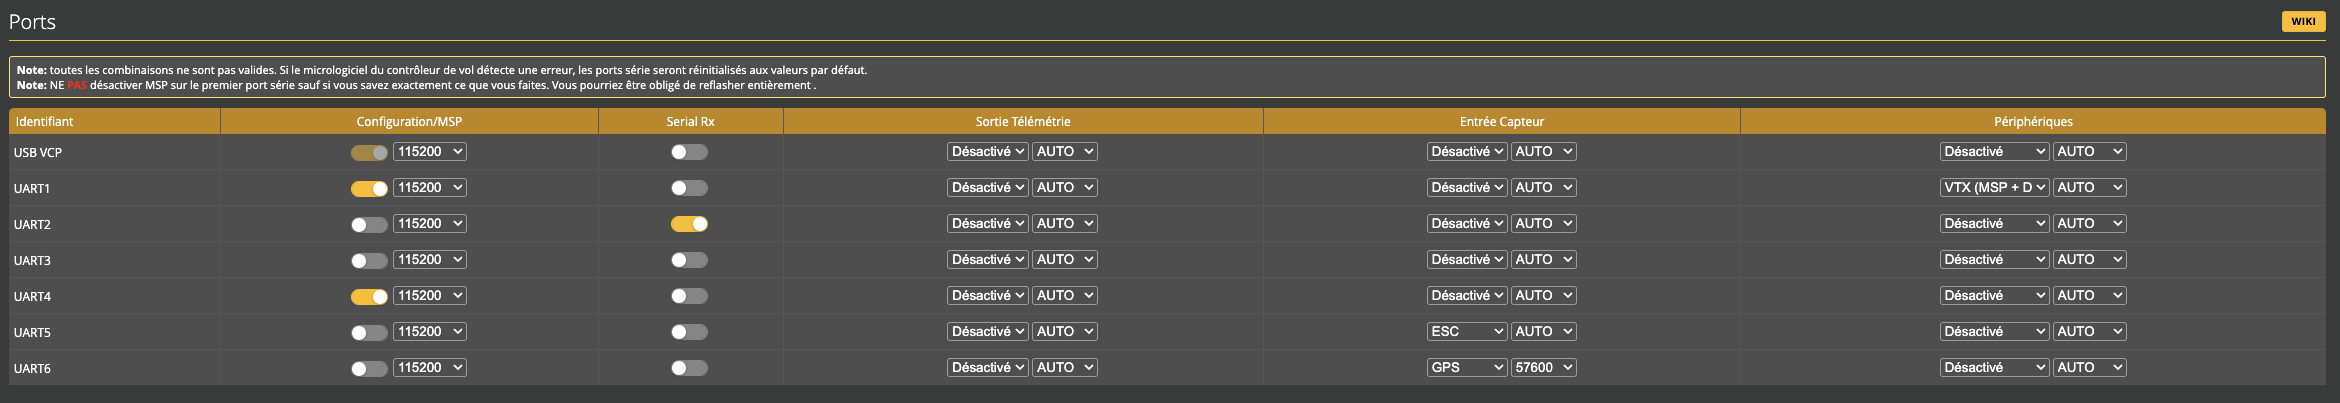Click the Sortie Télémétrie column header
2340x403 pixels.
pyautogui.click(x=1022, y=121)
